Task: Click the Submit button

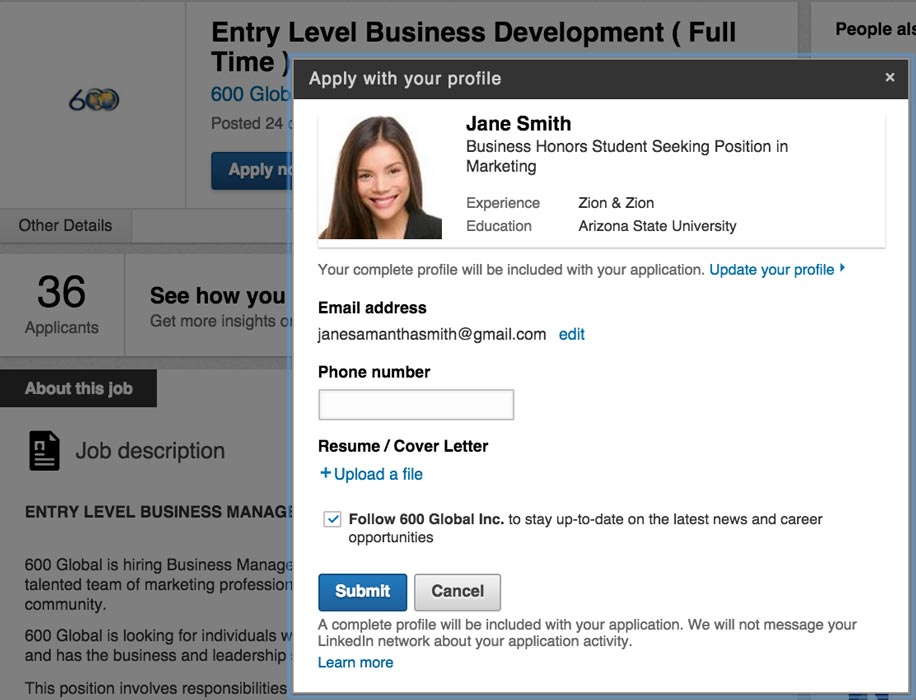Action: coord(362,591)
